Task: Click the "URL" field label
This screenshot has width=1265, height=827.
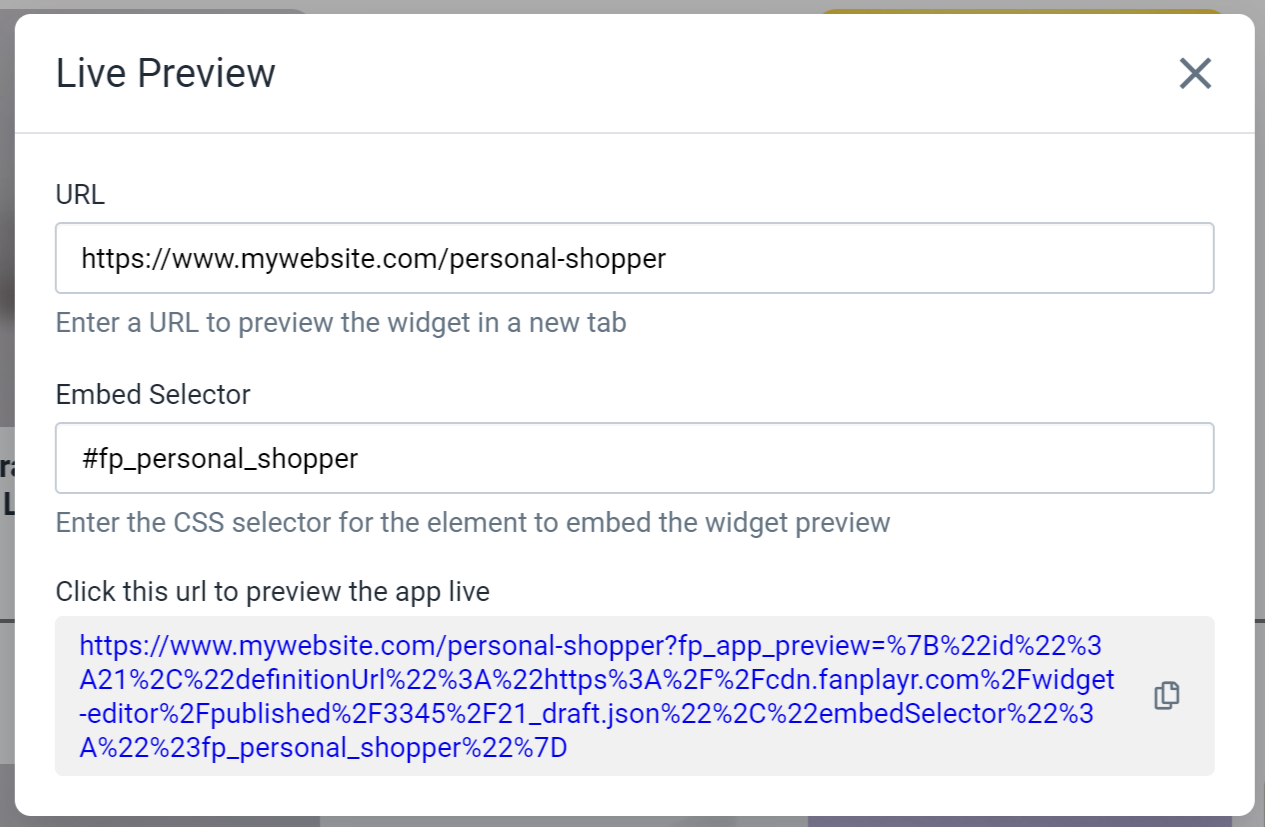Action: [80, 195]
